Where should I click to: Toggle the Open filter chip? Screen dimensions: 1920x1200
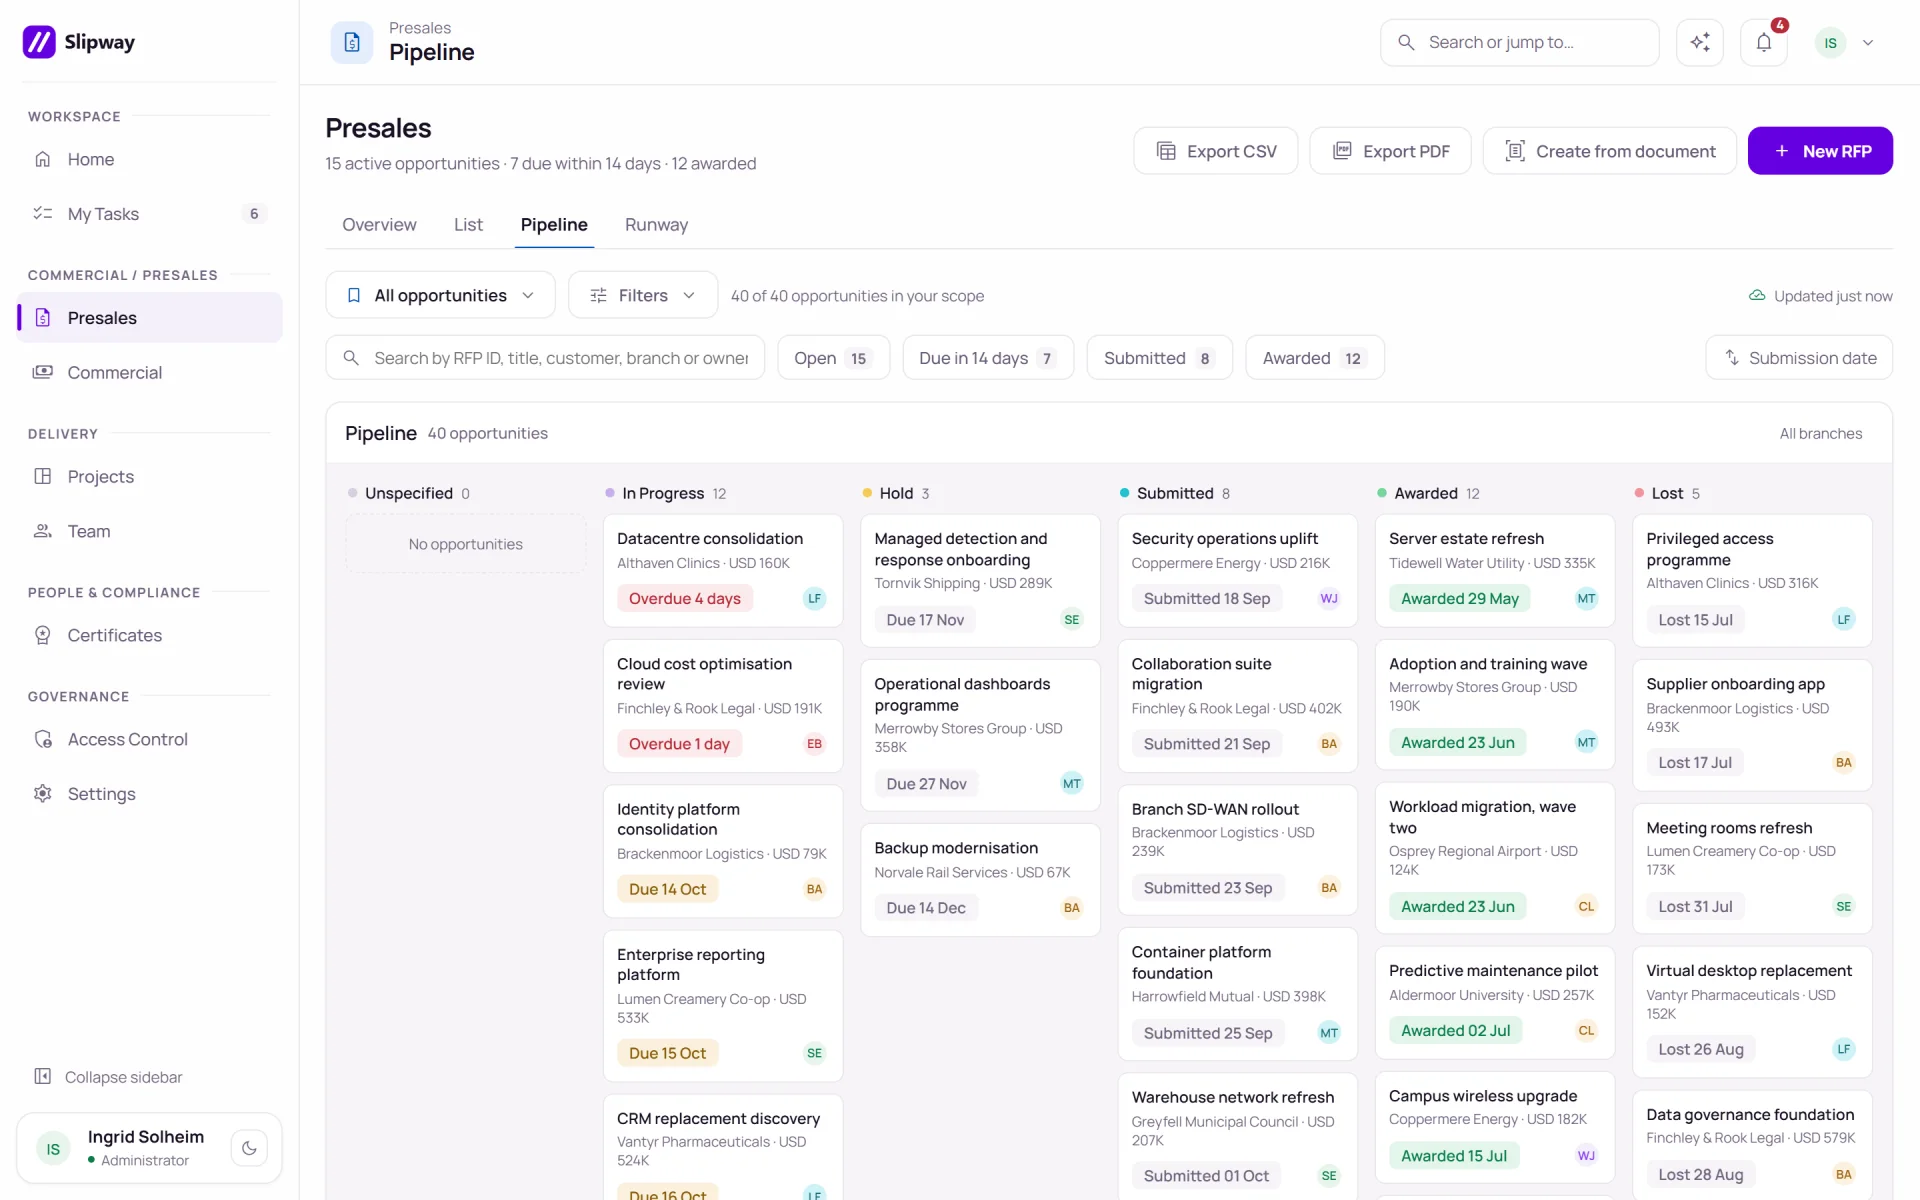click(832, 358)
